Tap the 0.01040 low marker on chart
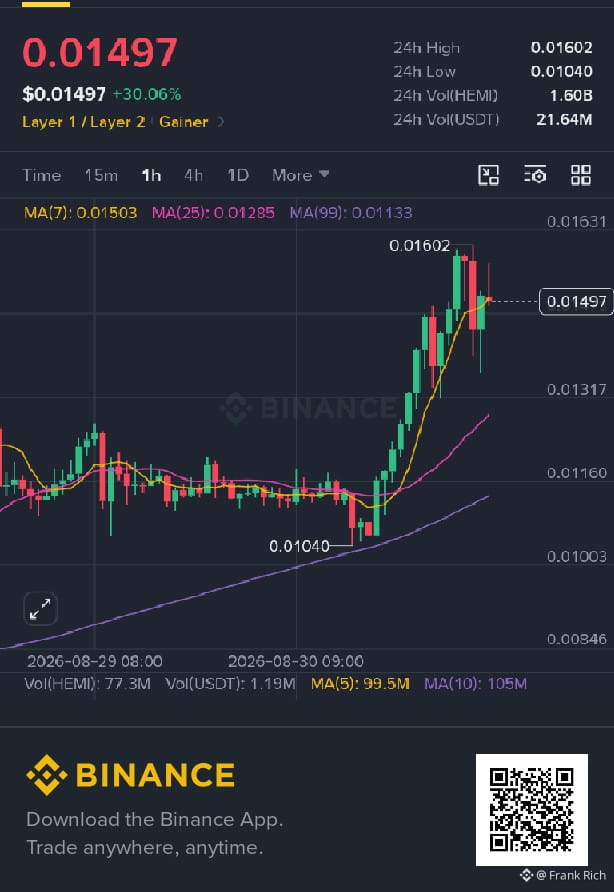Image resolution: width=614 pixels, height=892 pixels. click(299, 546)
